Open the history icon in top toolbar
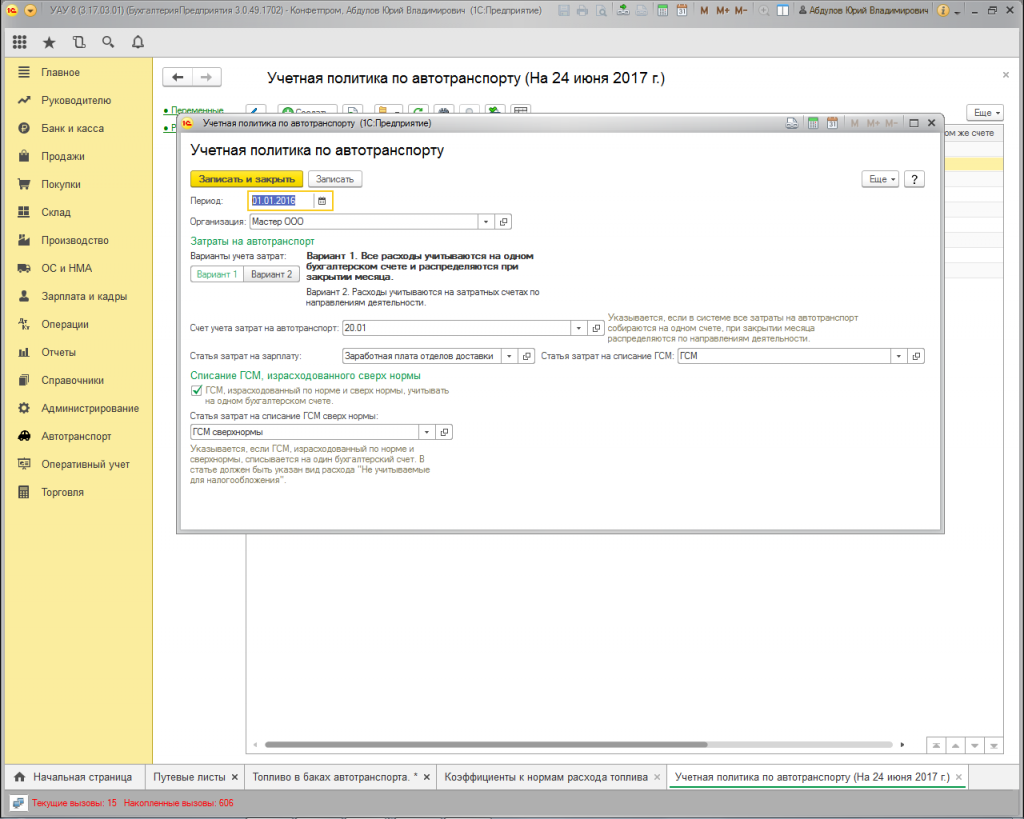 [79, 42]
